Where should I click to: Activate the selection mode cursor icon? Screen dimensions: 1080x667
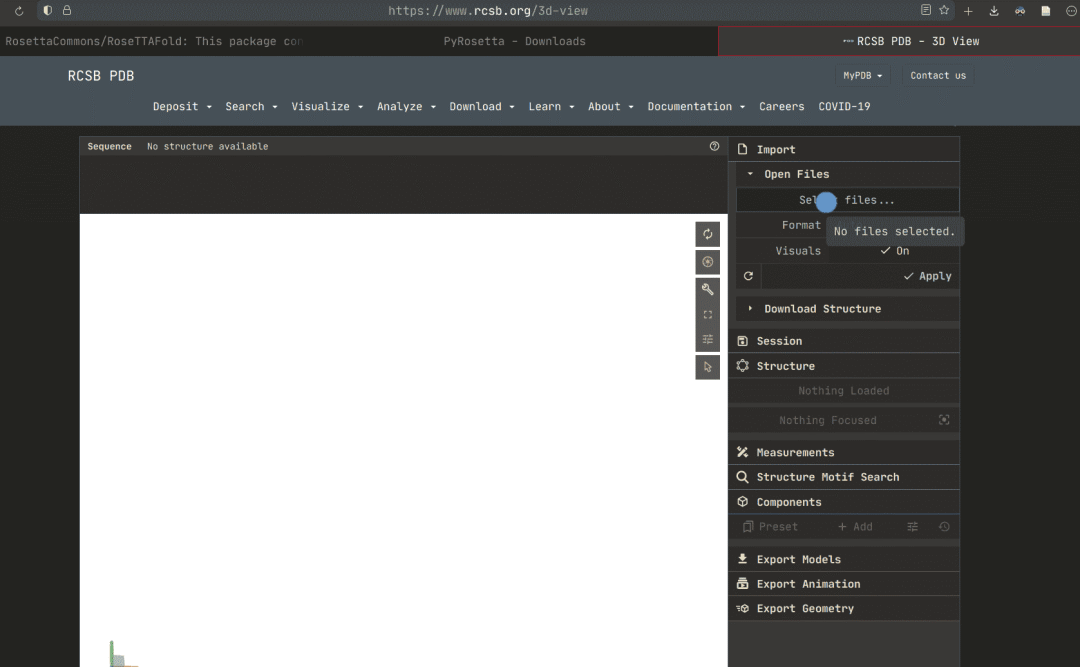[707, 367]
